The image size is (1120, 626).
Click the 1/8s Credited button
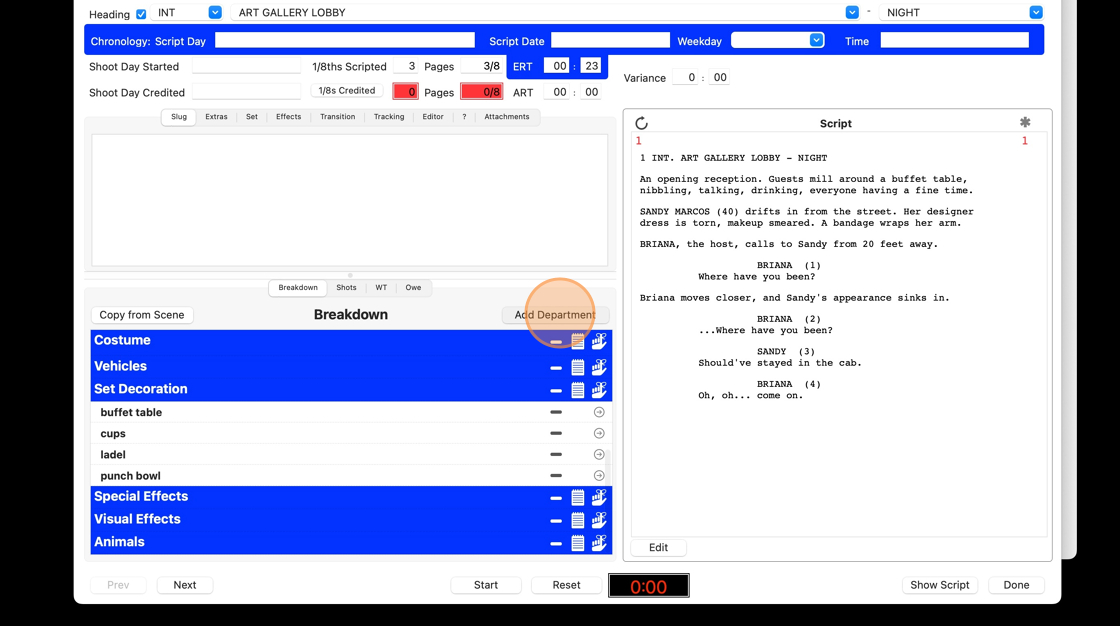(x=346, y=91)
